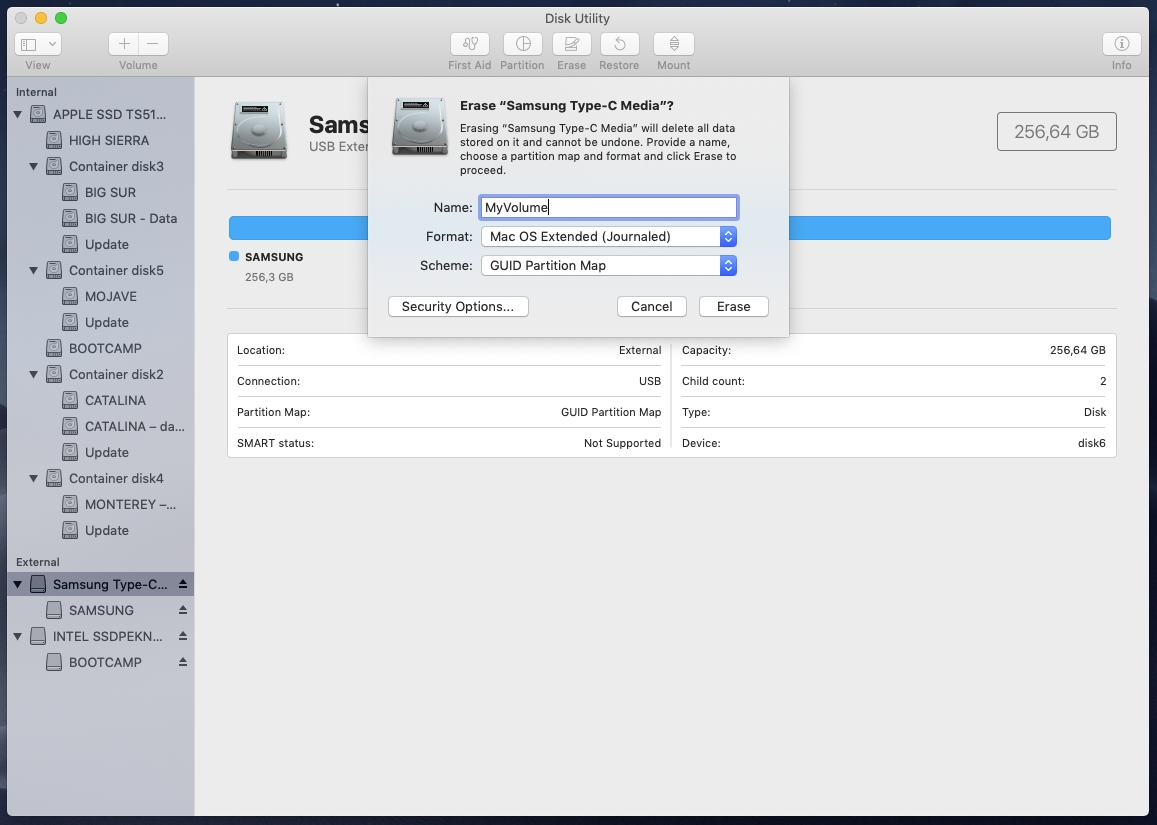Select the MONTEREY volume
Viewport: 1157px width, 825px height.
(101, 504)
